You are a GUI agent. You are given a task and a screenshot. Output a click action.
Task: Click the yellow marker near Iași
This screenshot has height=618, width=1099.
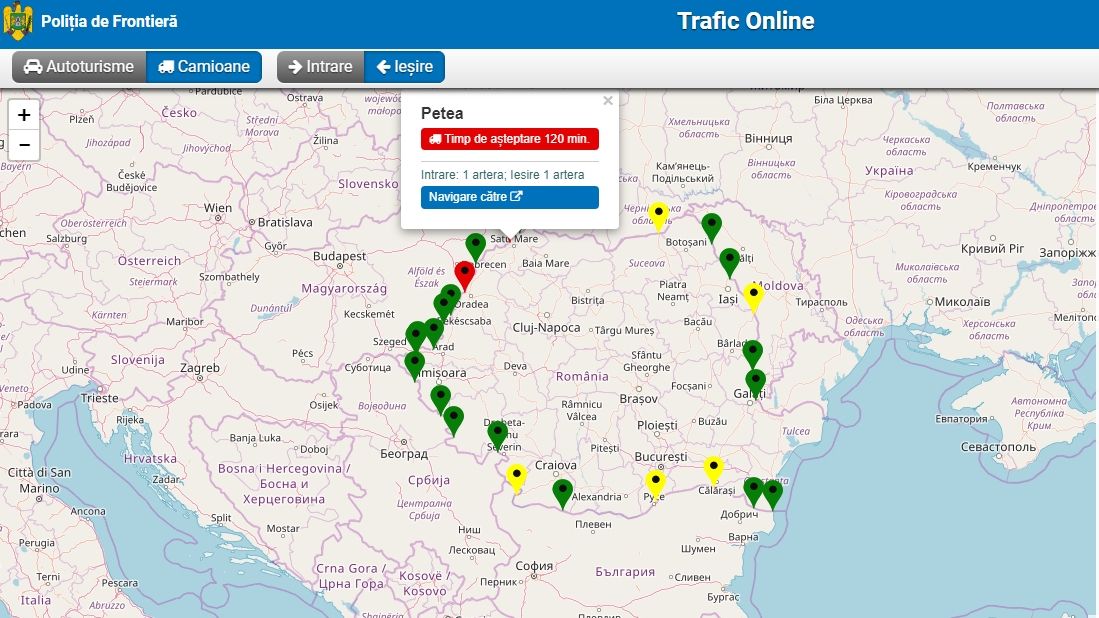point(754,295)
